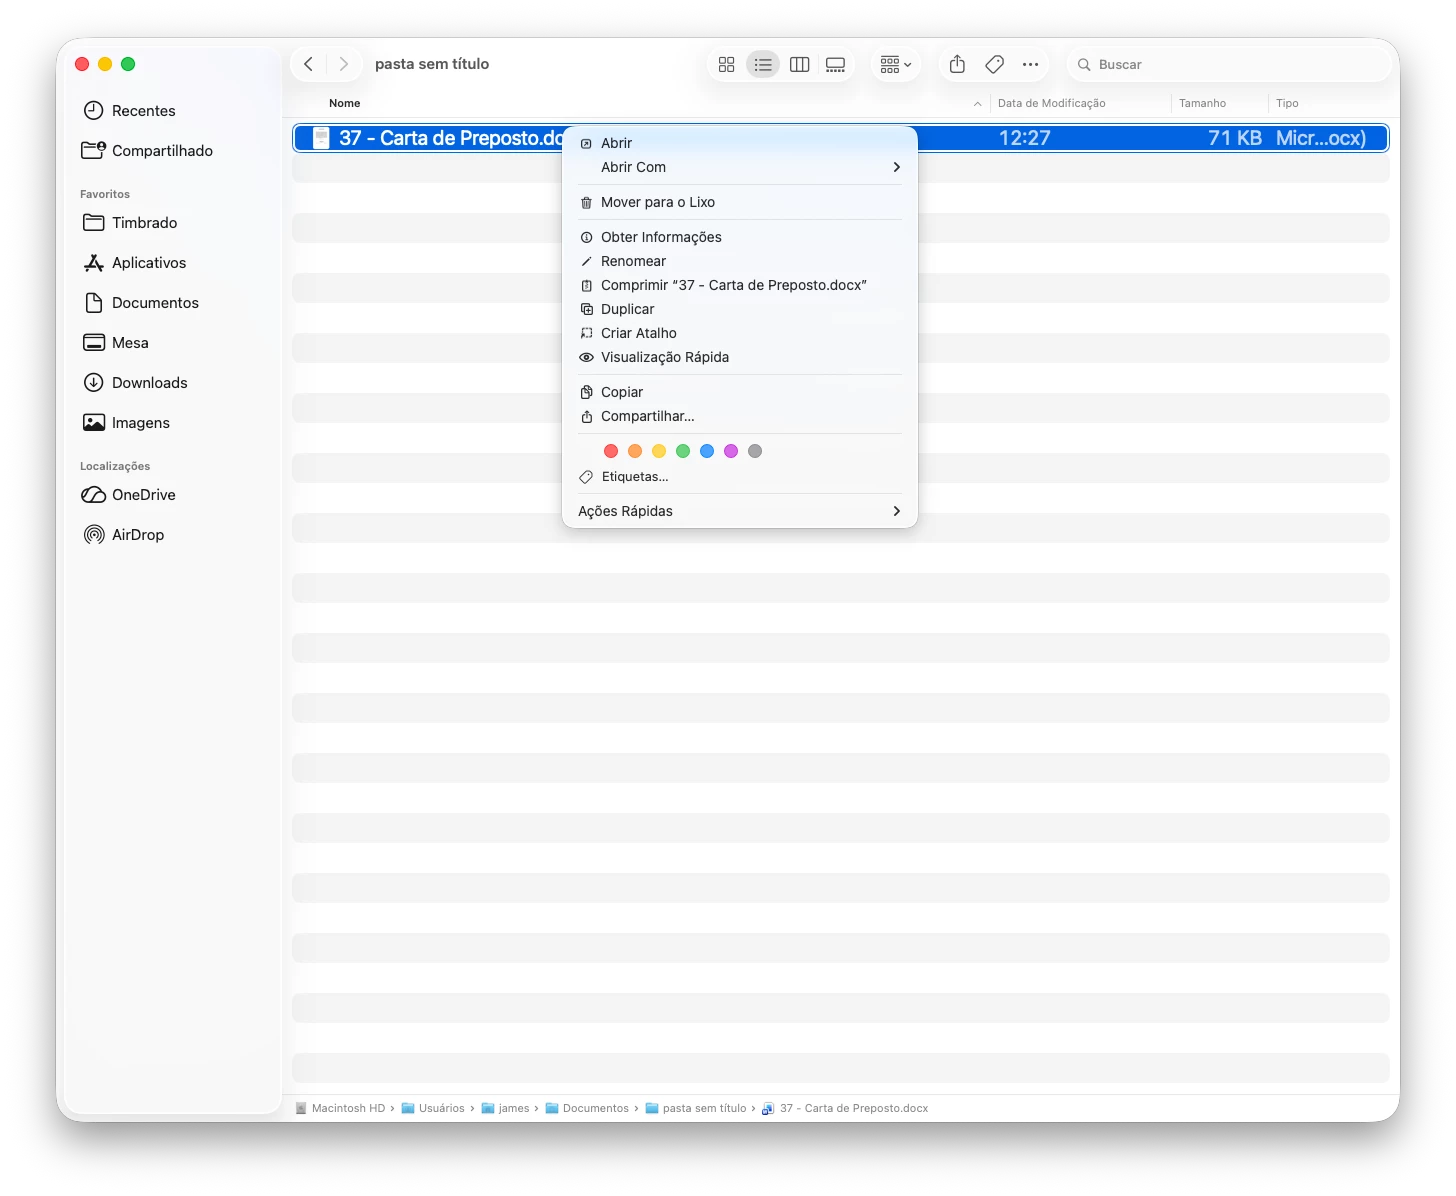
Task: Choose Criar Atalho
Action: [x=740, y=333]
